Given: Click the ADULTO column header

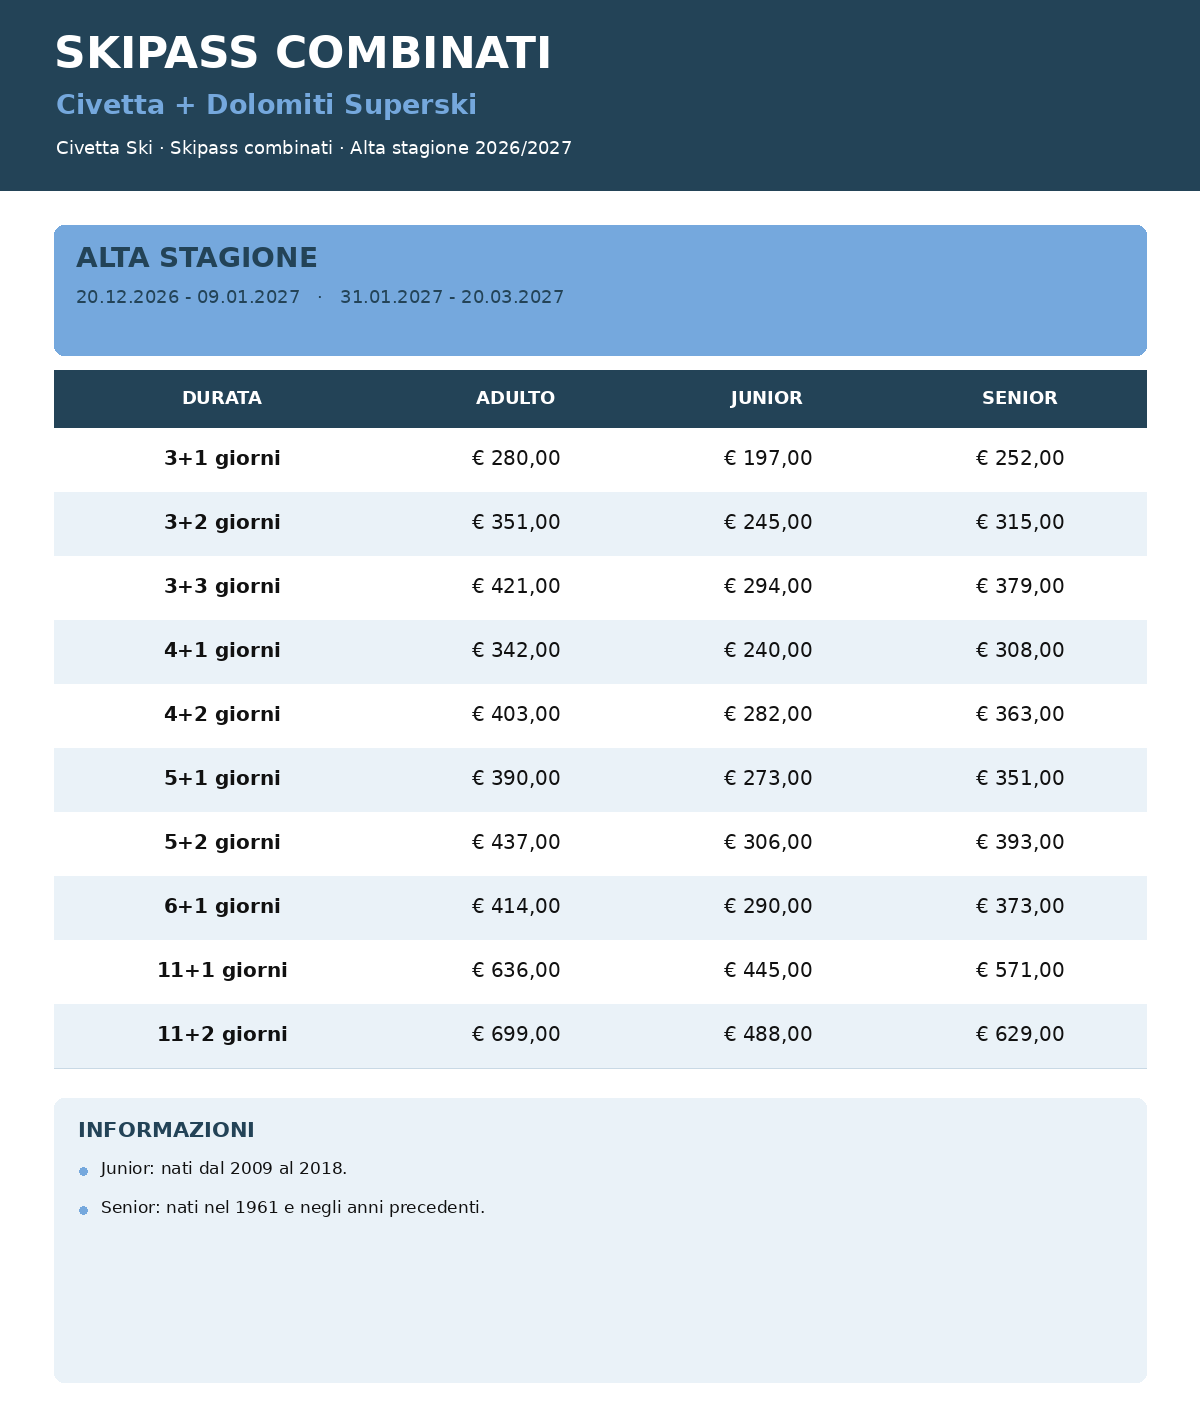Looking at the screenshot, I should [515, 398].
